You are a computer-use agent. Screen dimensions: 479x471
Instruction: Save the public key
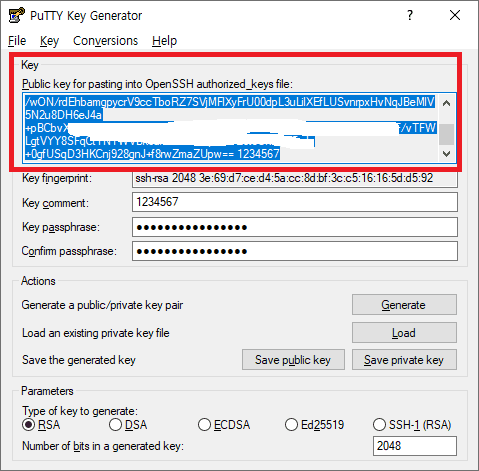click(x=293, y=360)
